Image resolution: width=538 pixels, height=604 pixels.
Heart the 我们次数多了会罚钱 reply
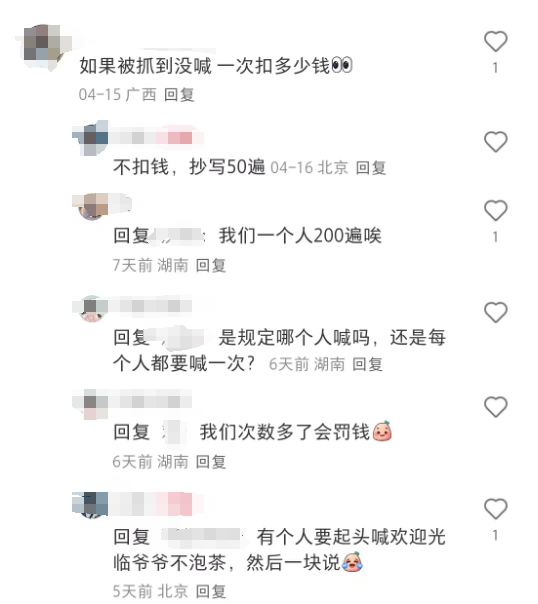point(495,407)
